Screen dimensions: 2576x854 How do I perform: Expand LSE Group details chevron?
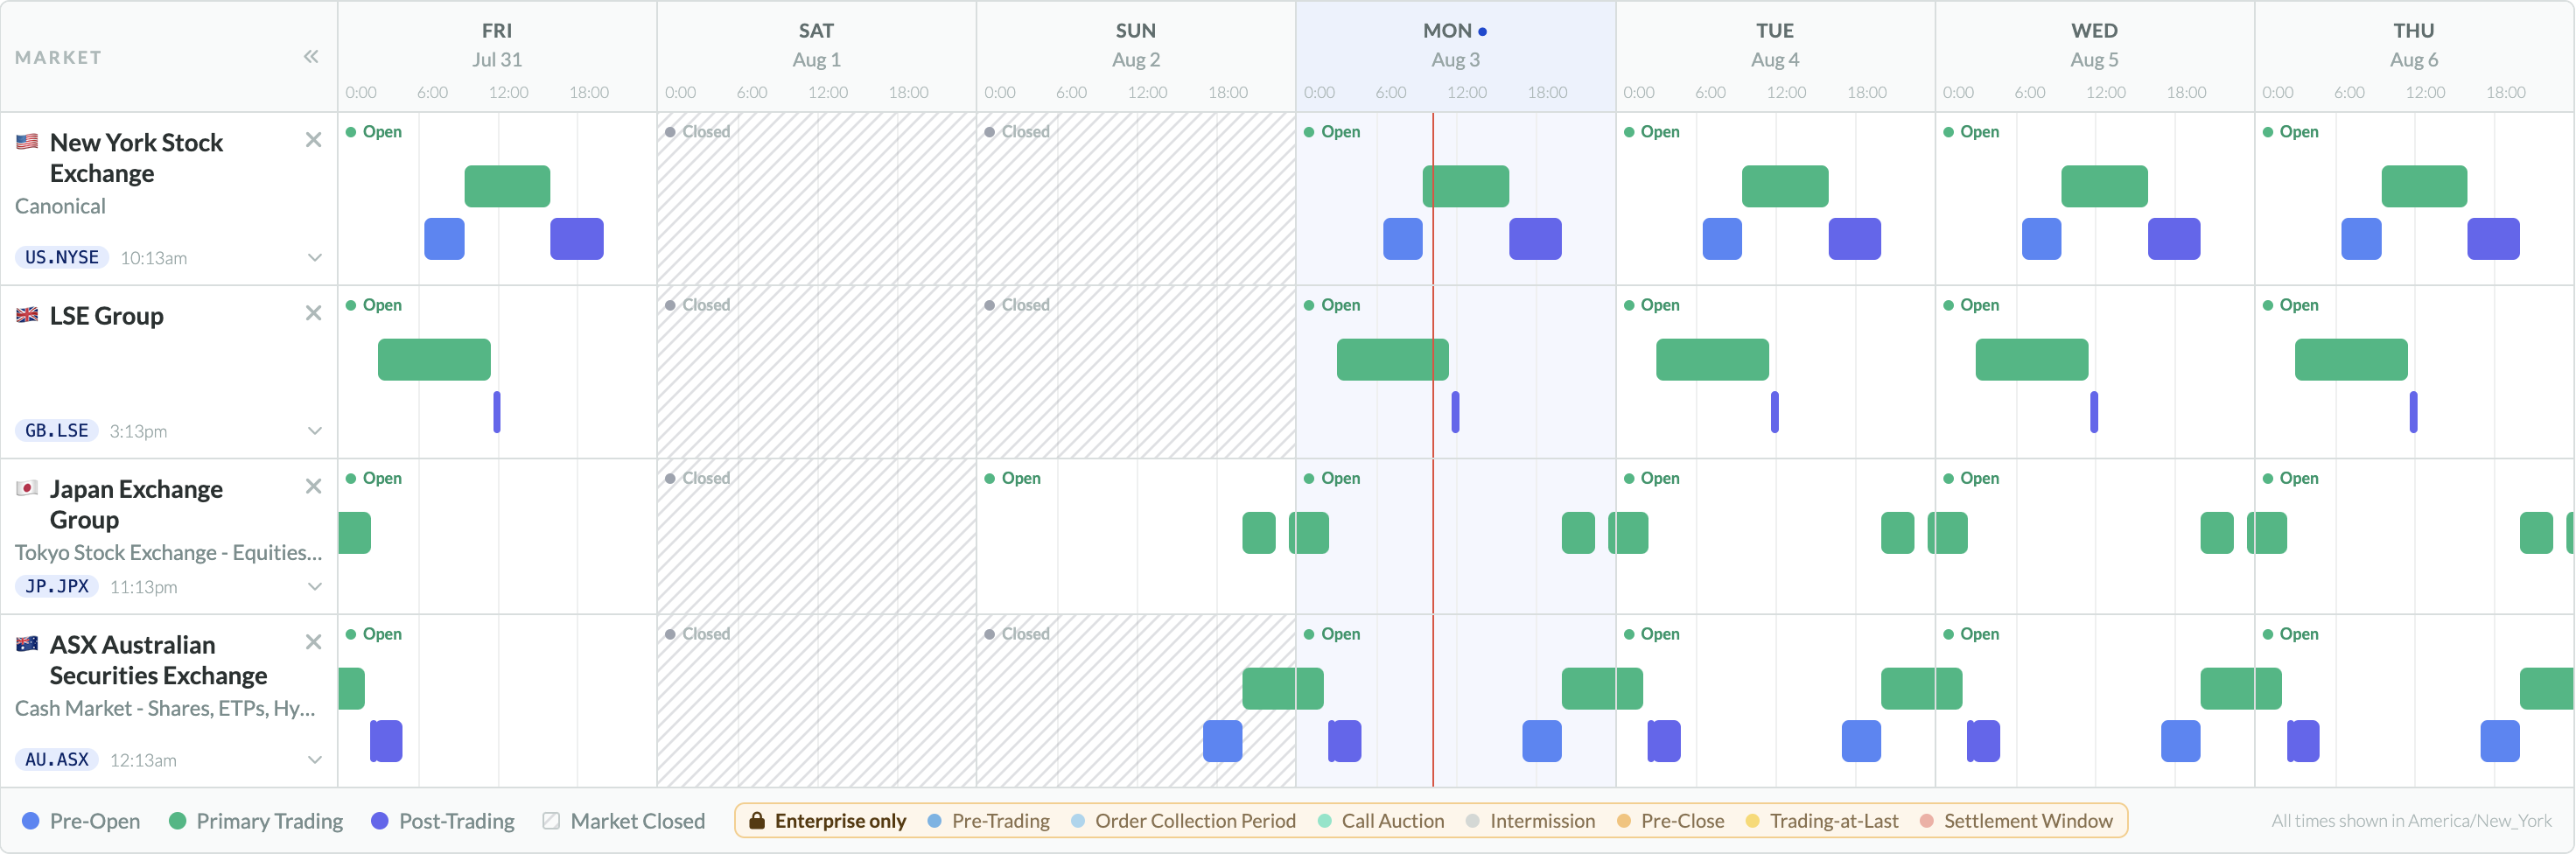(x=314, y=431)
